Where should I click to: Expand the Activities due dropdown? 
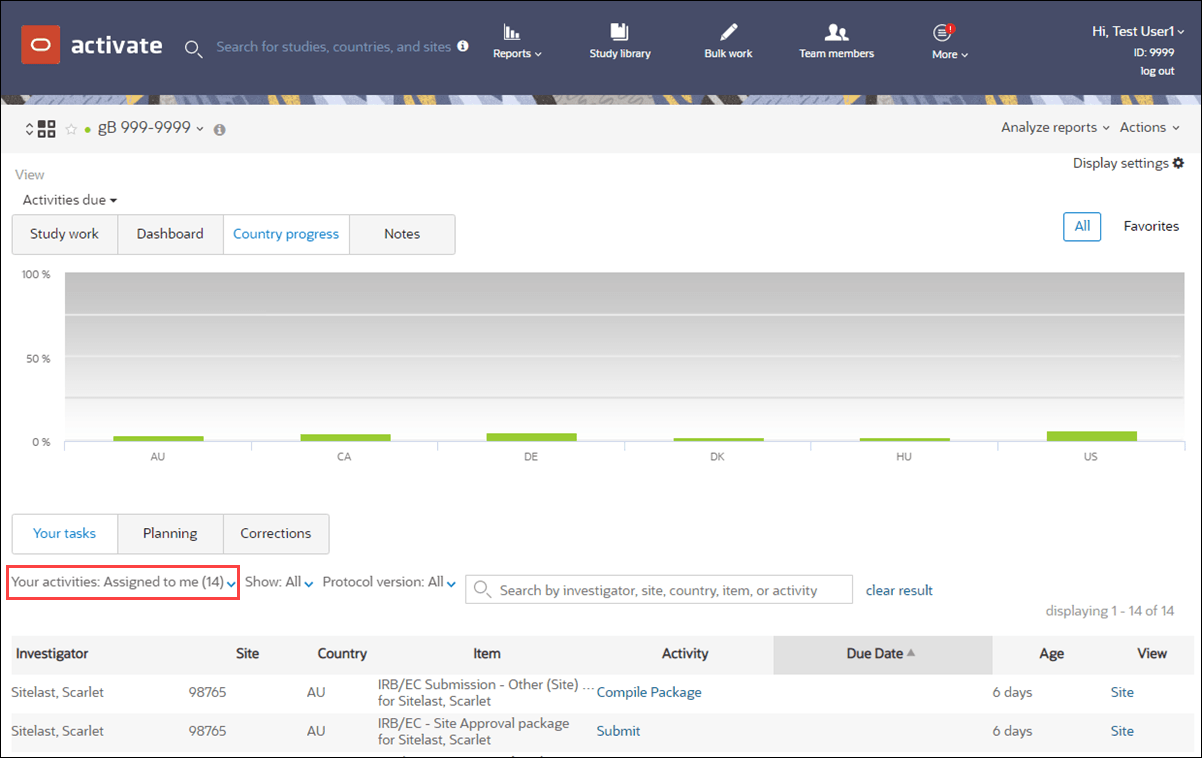(x=70, y=200)
